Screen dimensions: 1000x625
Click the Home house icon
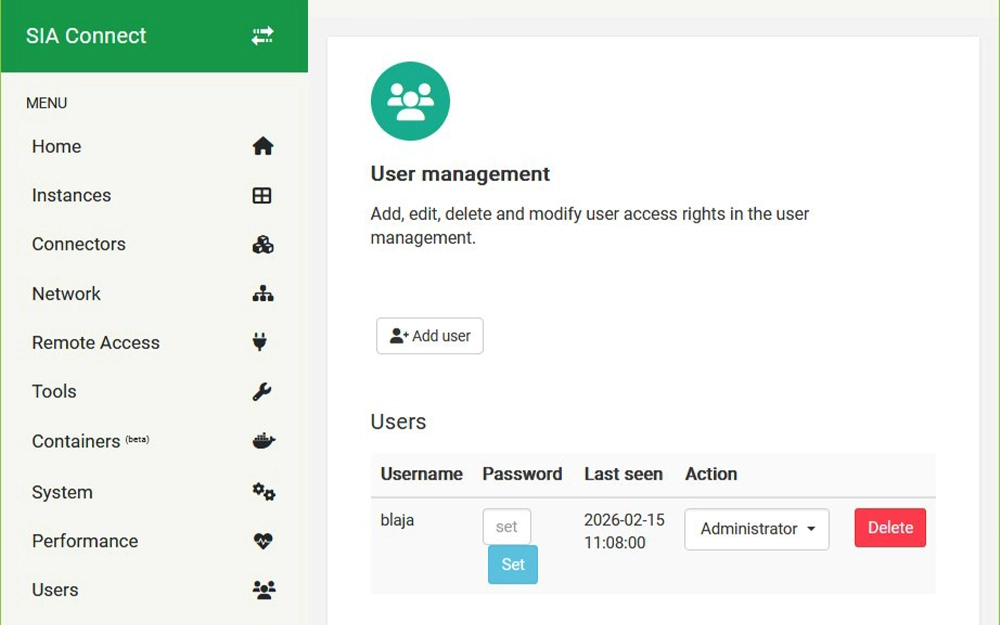[x=263, y=146]
